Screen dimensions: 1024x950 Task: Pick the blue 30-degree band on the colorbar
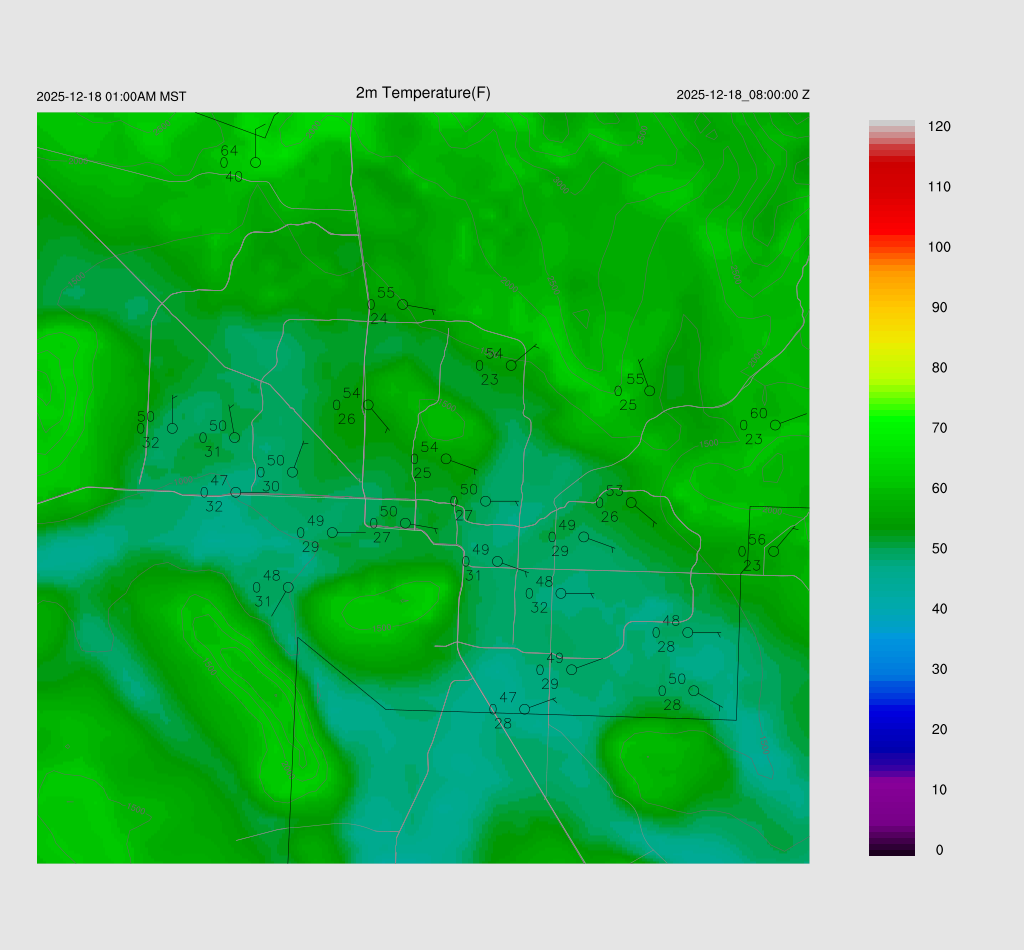[x=891, y=669]
